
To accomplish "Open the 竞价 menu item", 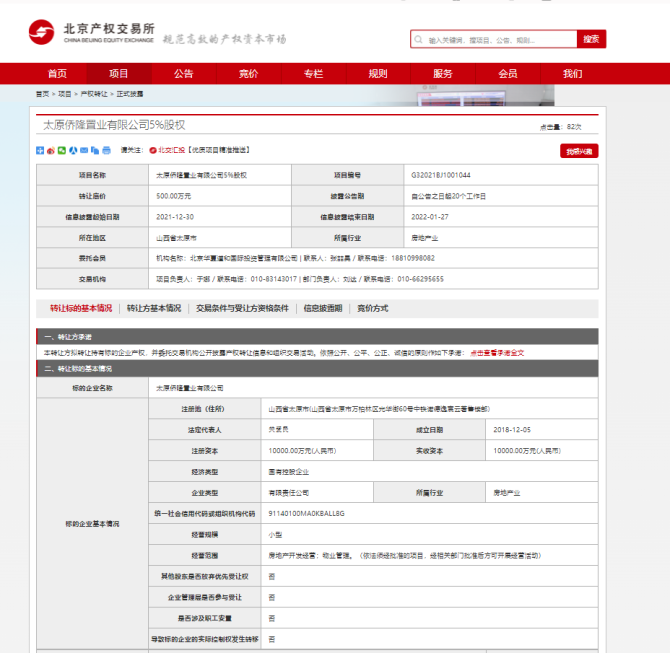I will [249, 74].
